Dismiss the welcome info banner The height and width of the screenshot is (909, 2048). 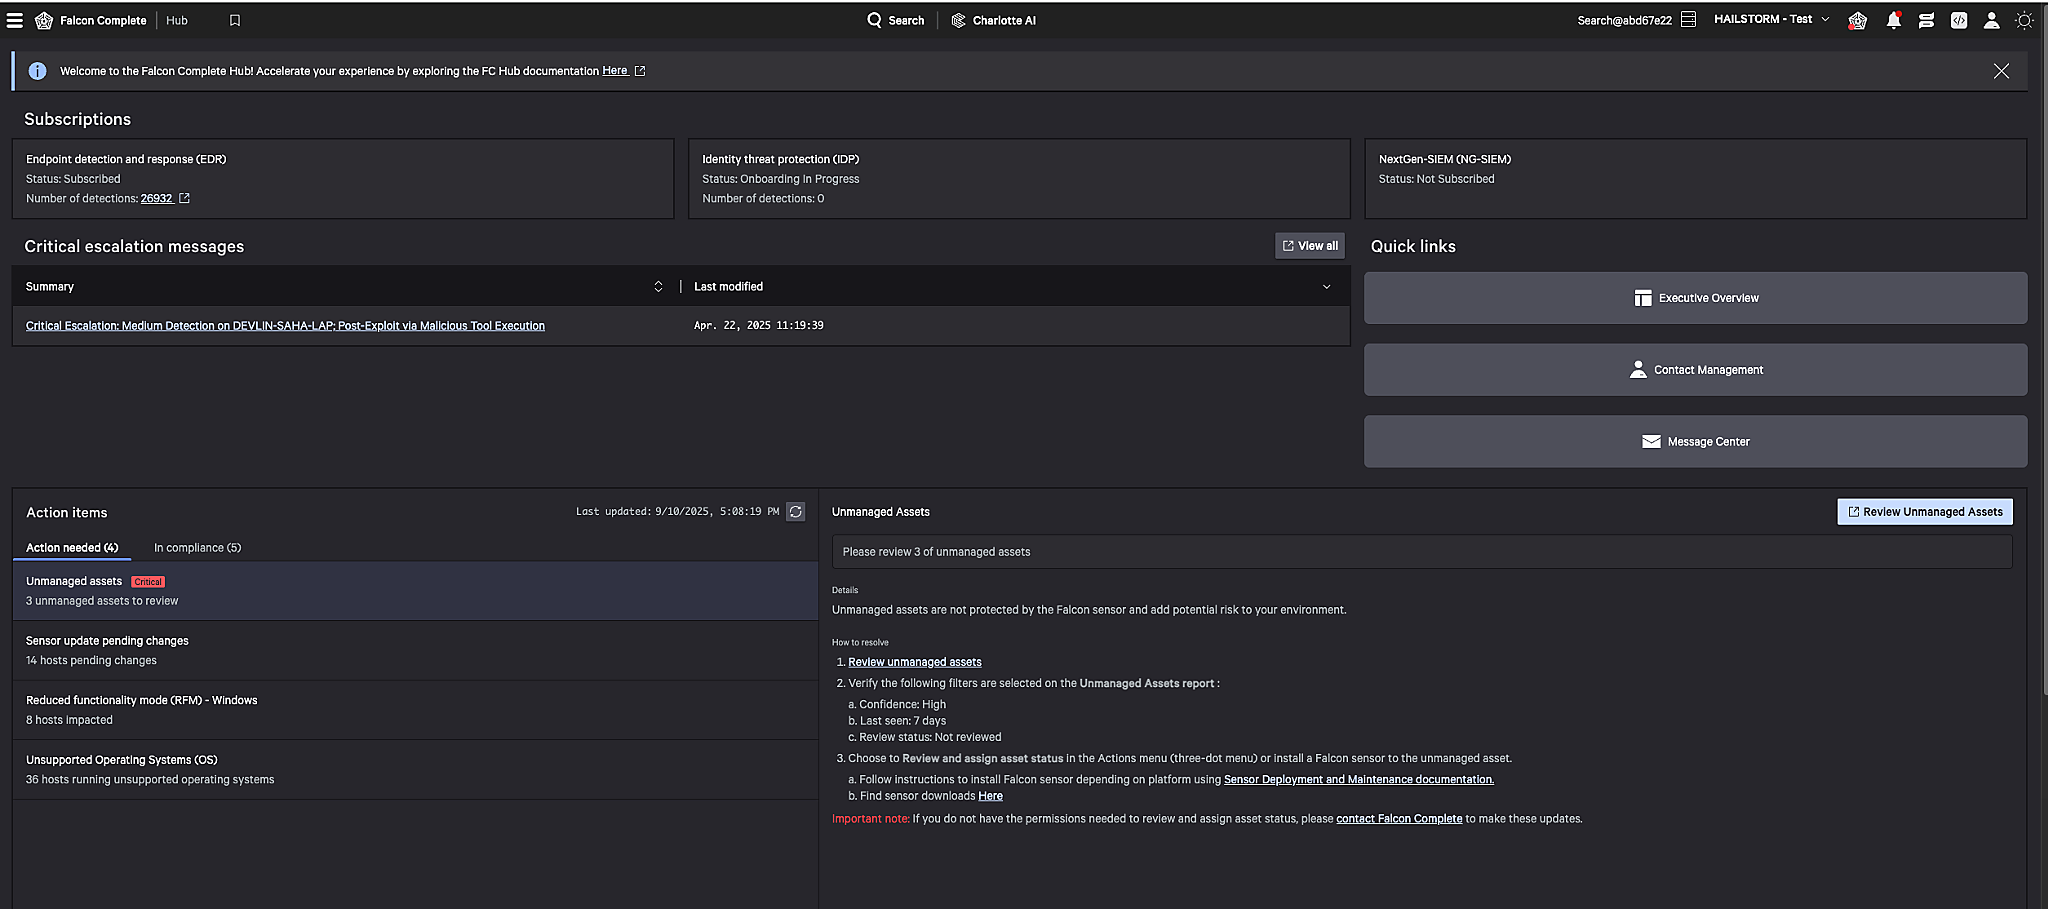coord(2001,71)
